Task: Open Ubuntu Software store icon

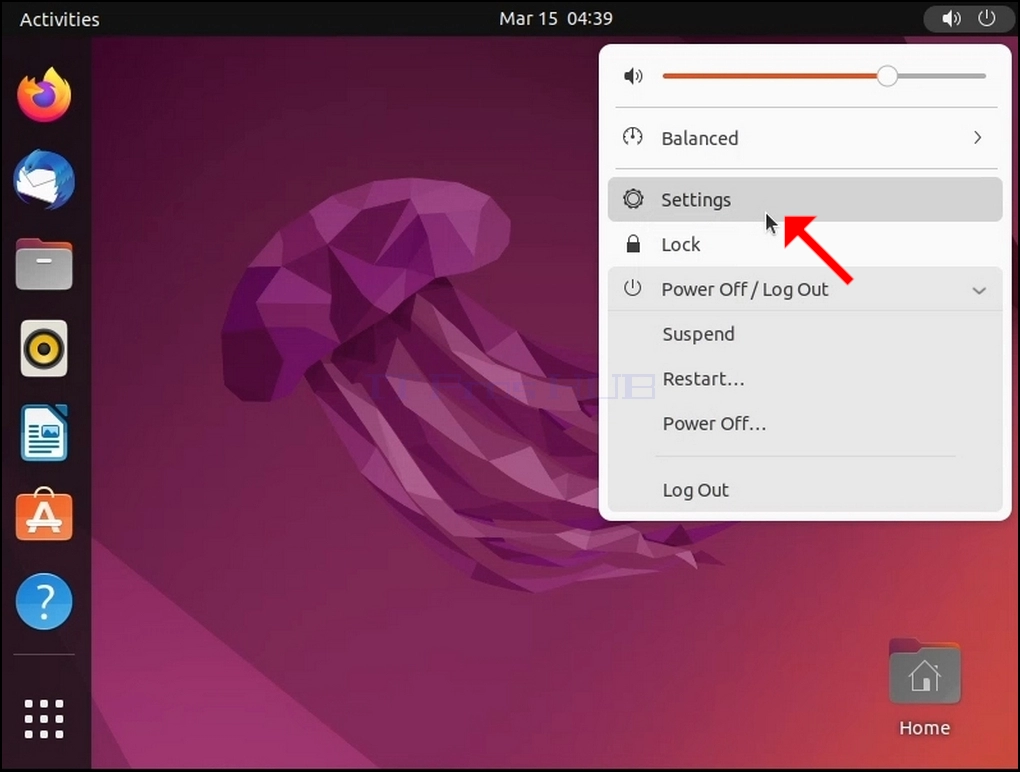Action: coord(44,515)
